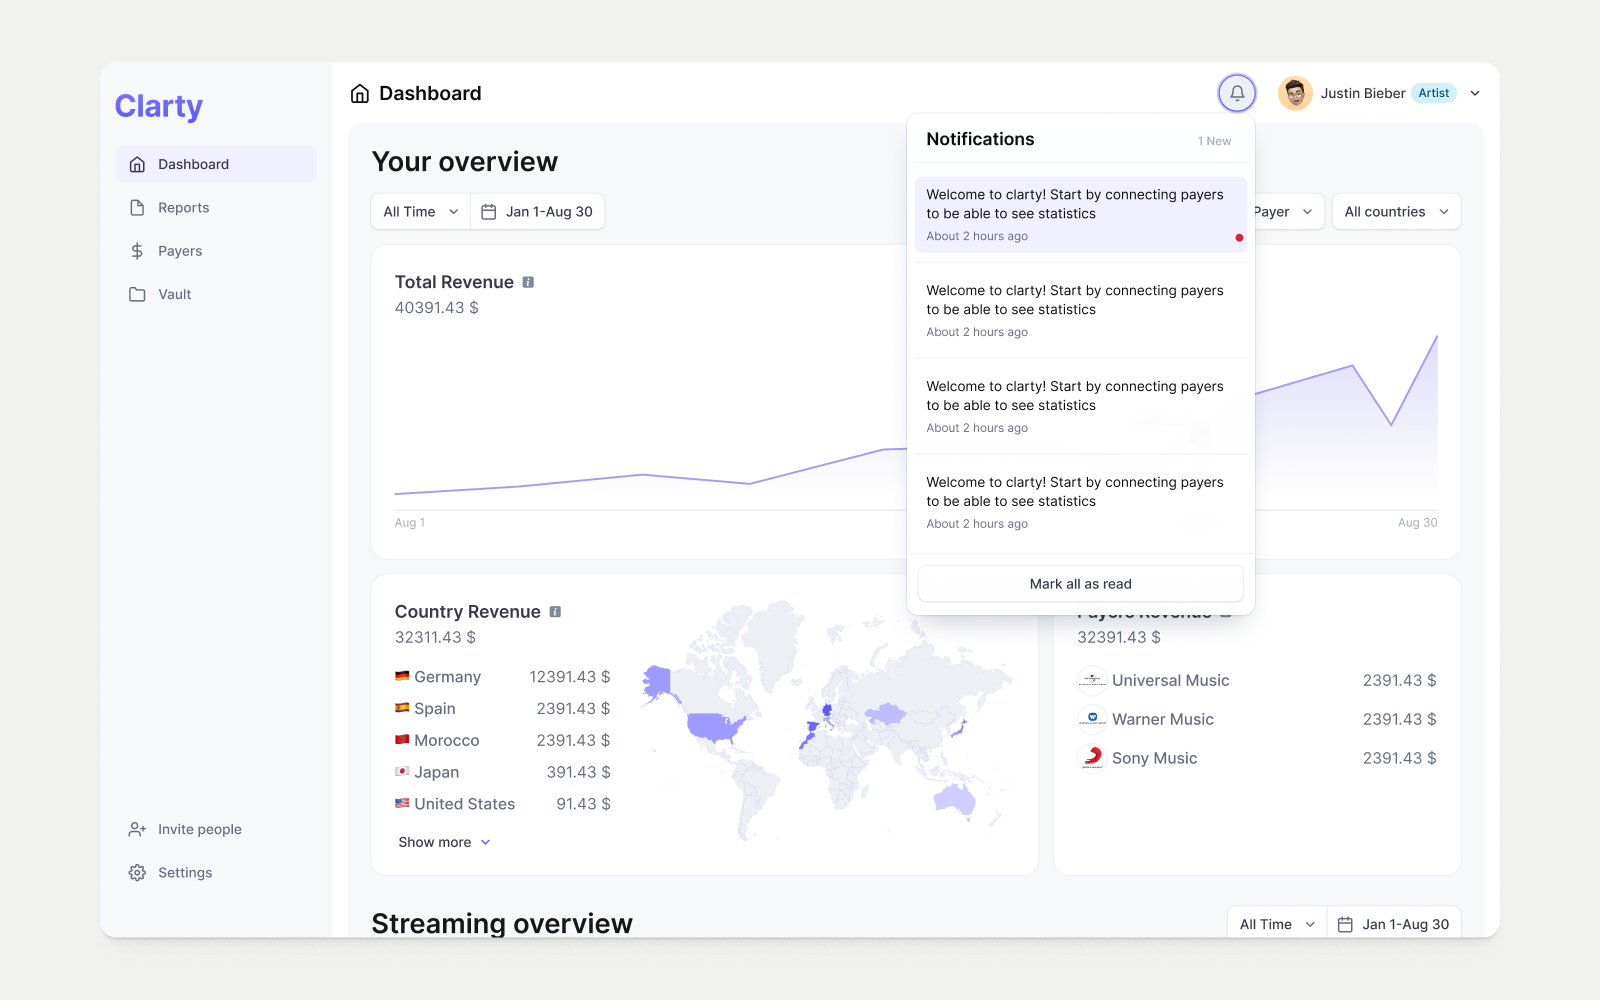Click Justin Bieber's avatar image
This screenshot has width=1600, height=1000.
(x=1295, y=93)
